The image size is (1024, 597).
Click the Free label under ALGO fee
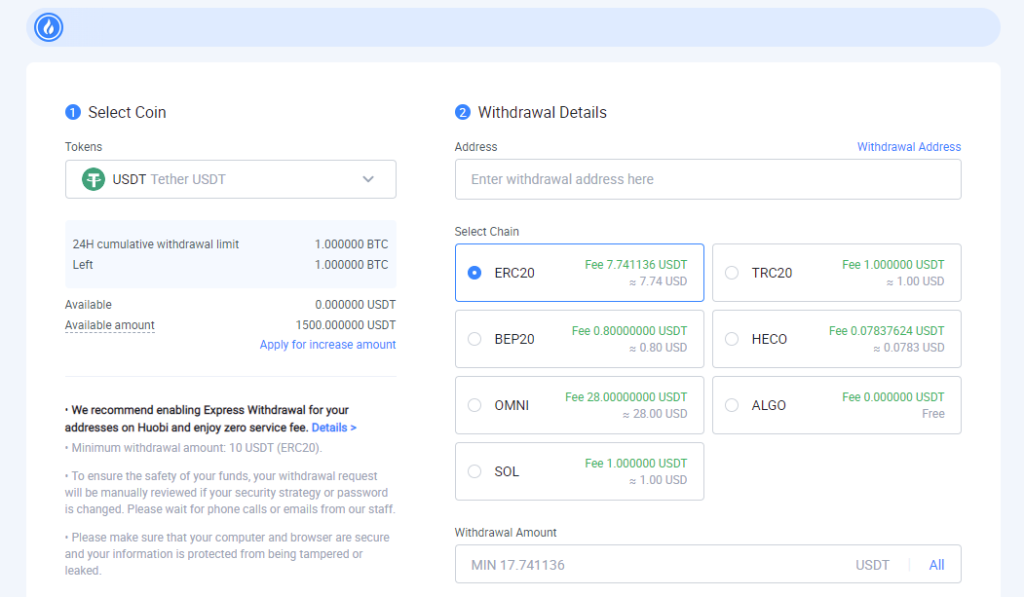[x=933, y=413]
